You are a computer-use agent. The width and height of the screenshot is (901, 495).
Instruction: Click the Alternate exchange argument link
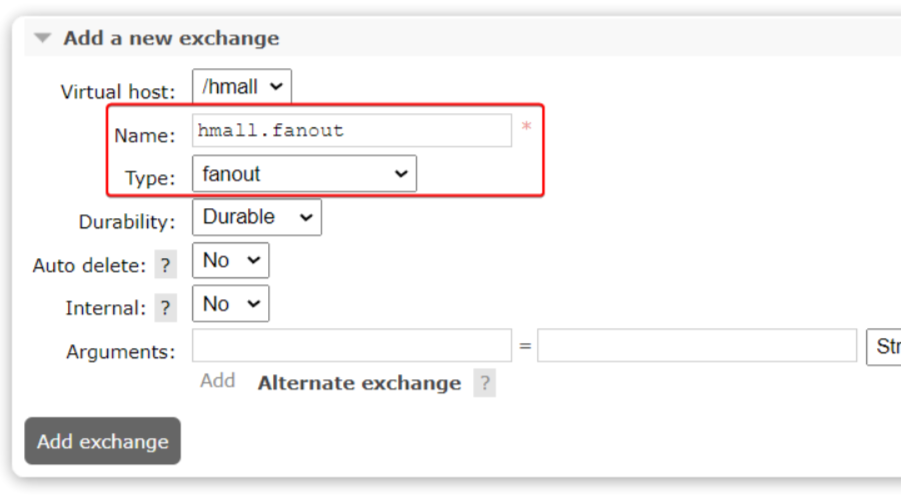click(359, 383)
